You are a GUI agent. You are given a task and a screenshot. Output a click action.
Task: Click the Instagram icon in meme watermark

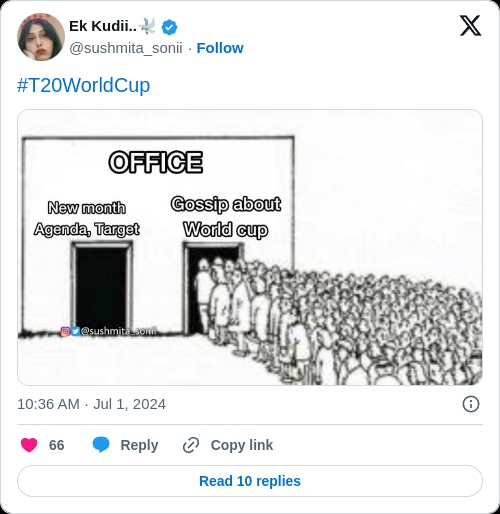pyautogui.click(x=65, y=331)
